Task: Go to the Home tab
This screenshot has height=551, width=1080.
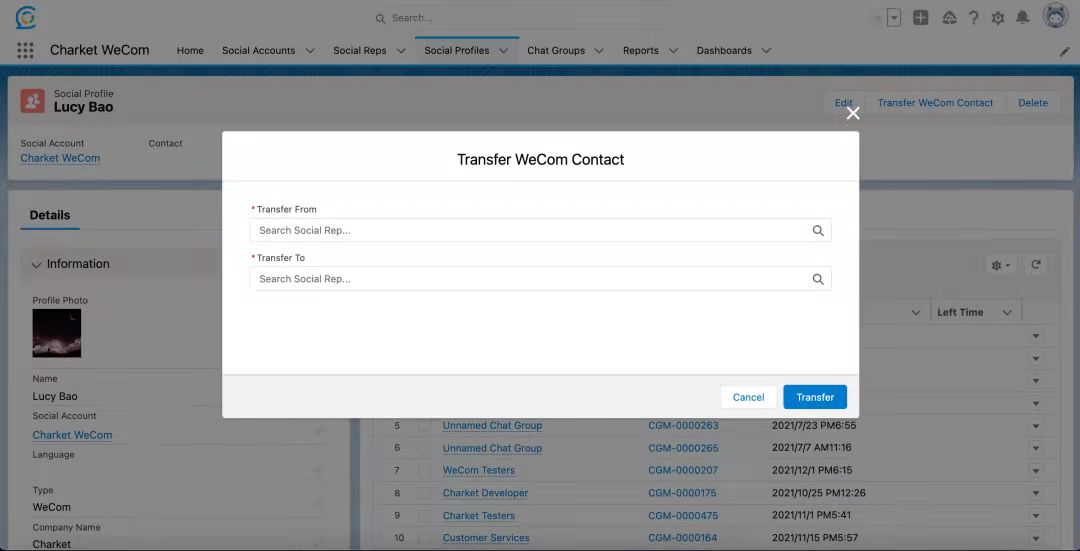Action: point(190,51)
